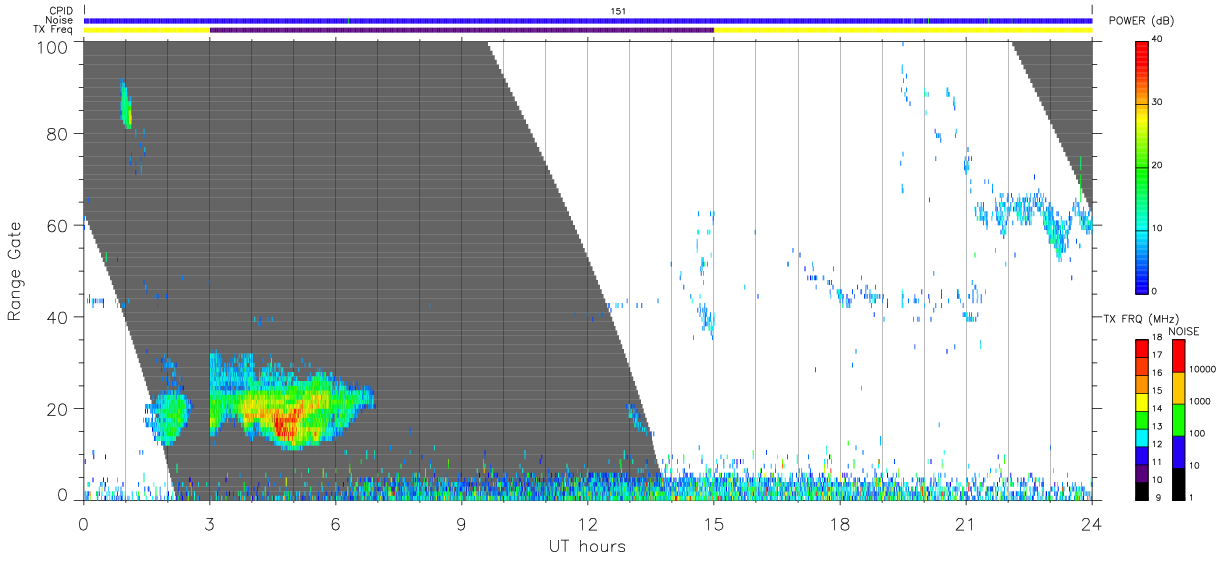Click the yellow segment of Noise color bar
1228x567 pixels.
(1179, 388)
